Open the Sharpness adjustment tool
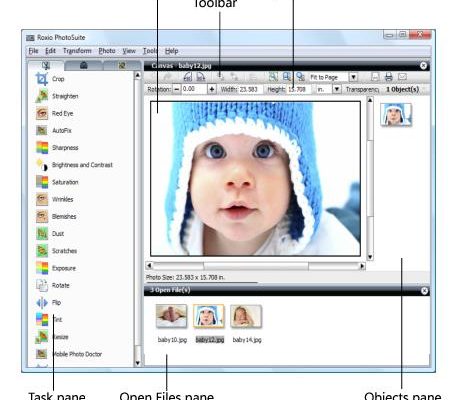 pyautogui.click(x=57, y=148)
